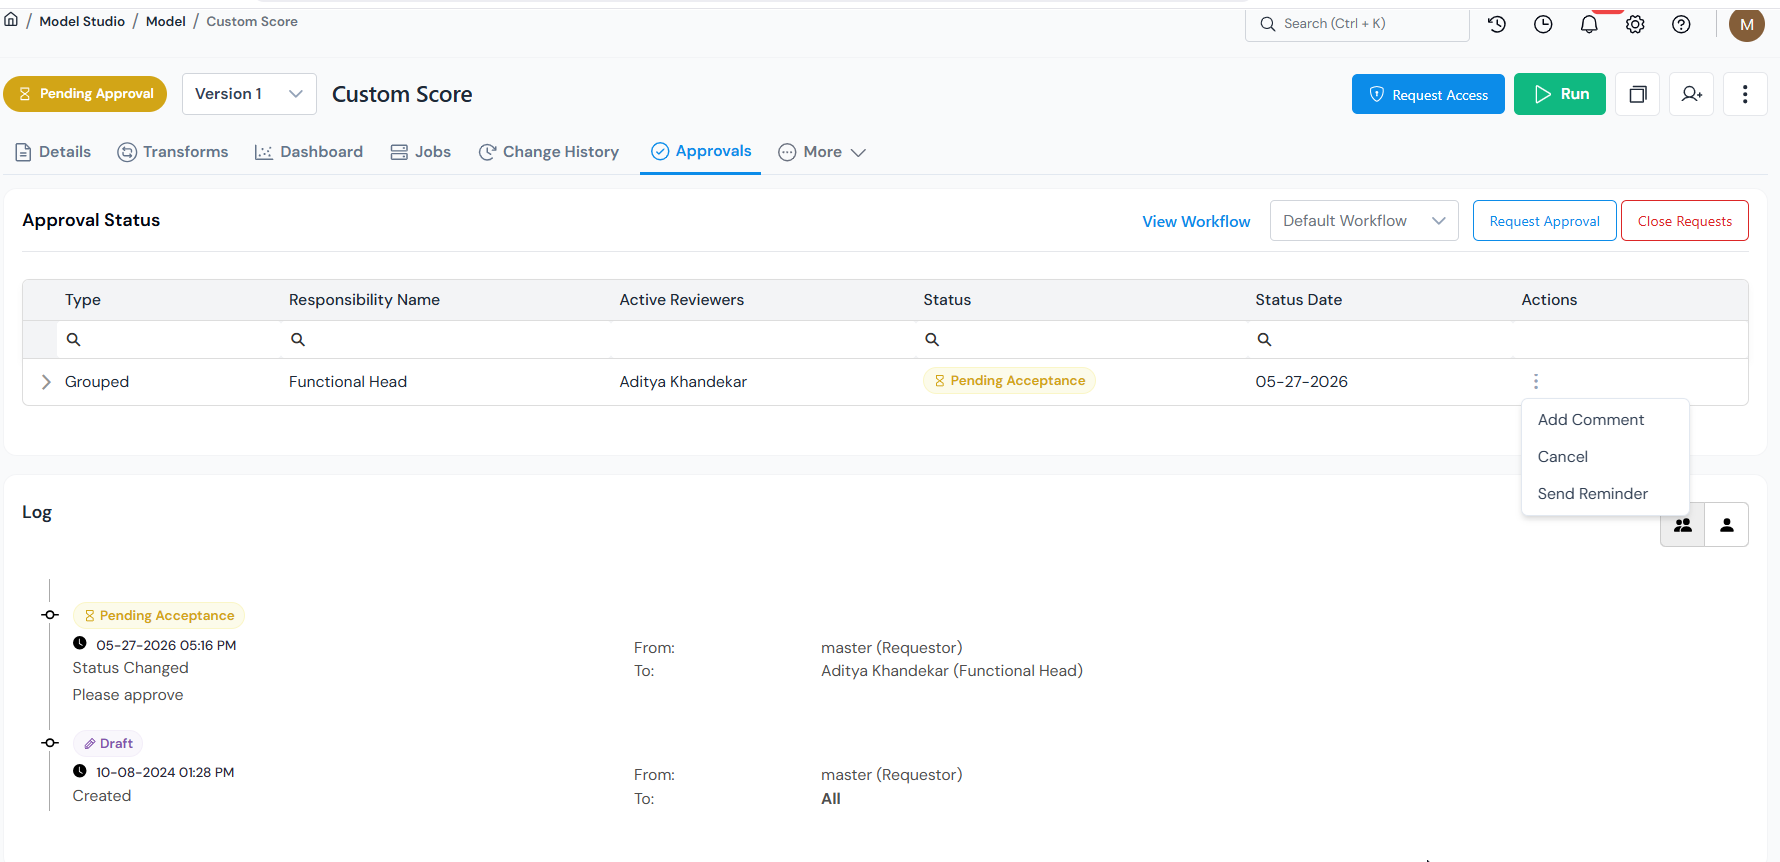Switch to the Jobs tab

420,152
